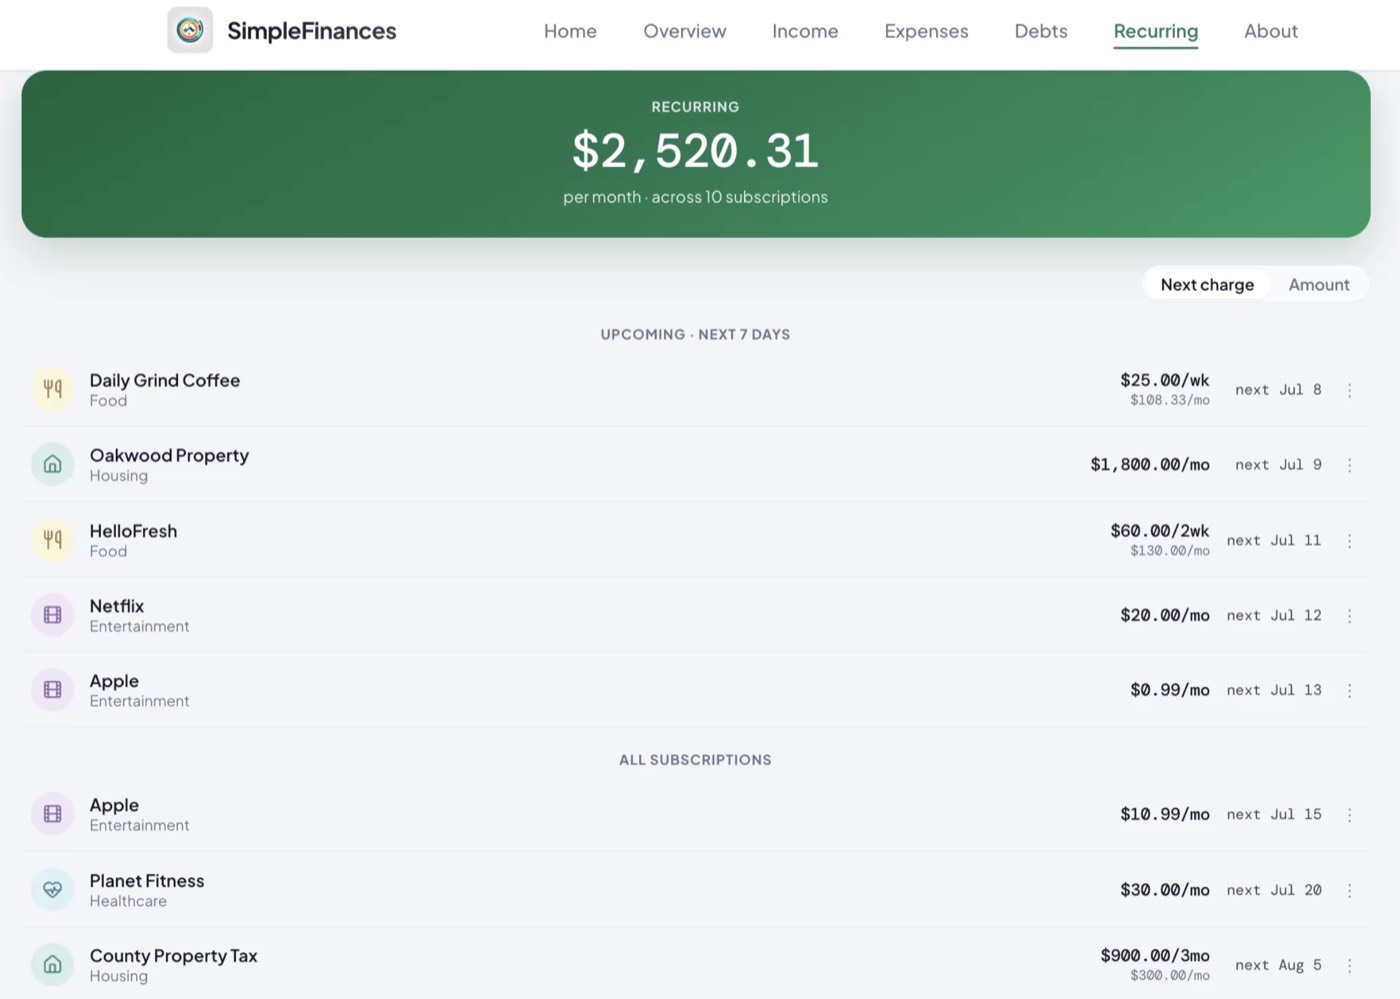
Task: Click the HelloFresh subscription name
Action: click(133, 531)
